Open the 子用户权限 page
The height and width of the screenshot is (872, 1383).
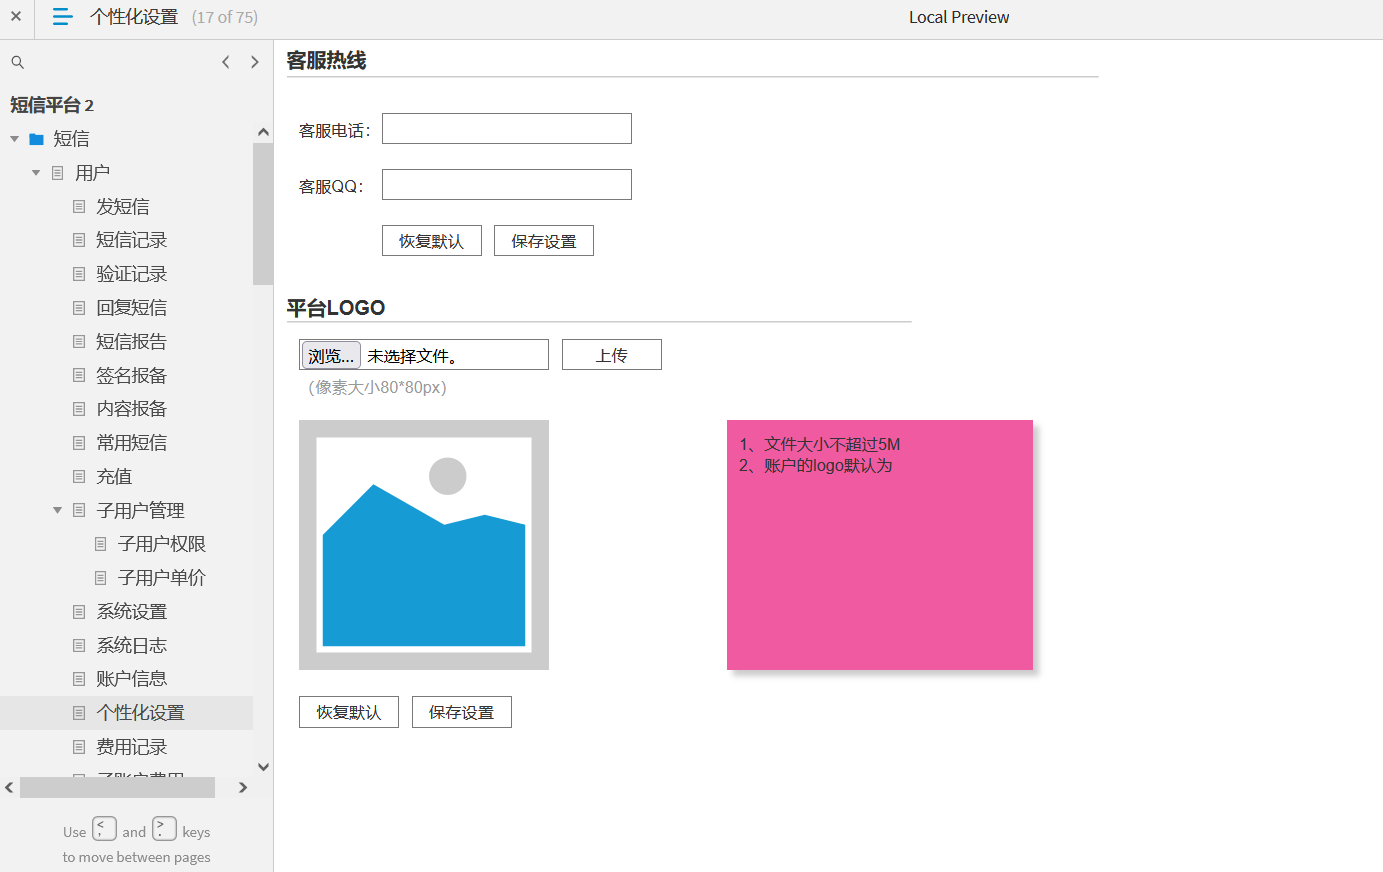click(x=161, y=544)
